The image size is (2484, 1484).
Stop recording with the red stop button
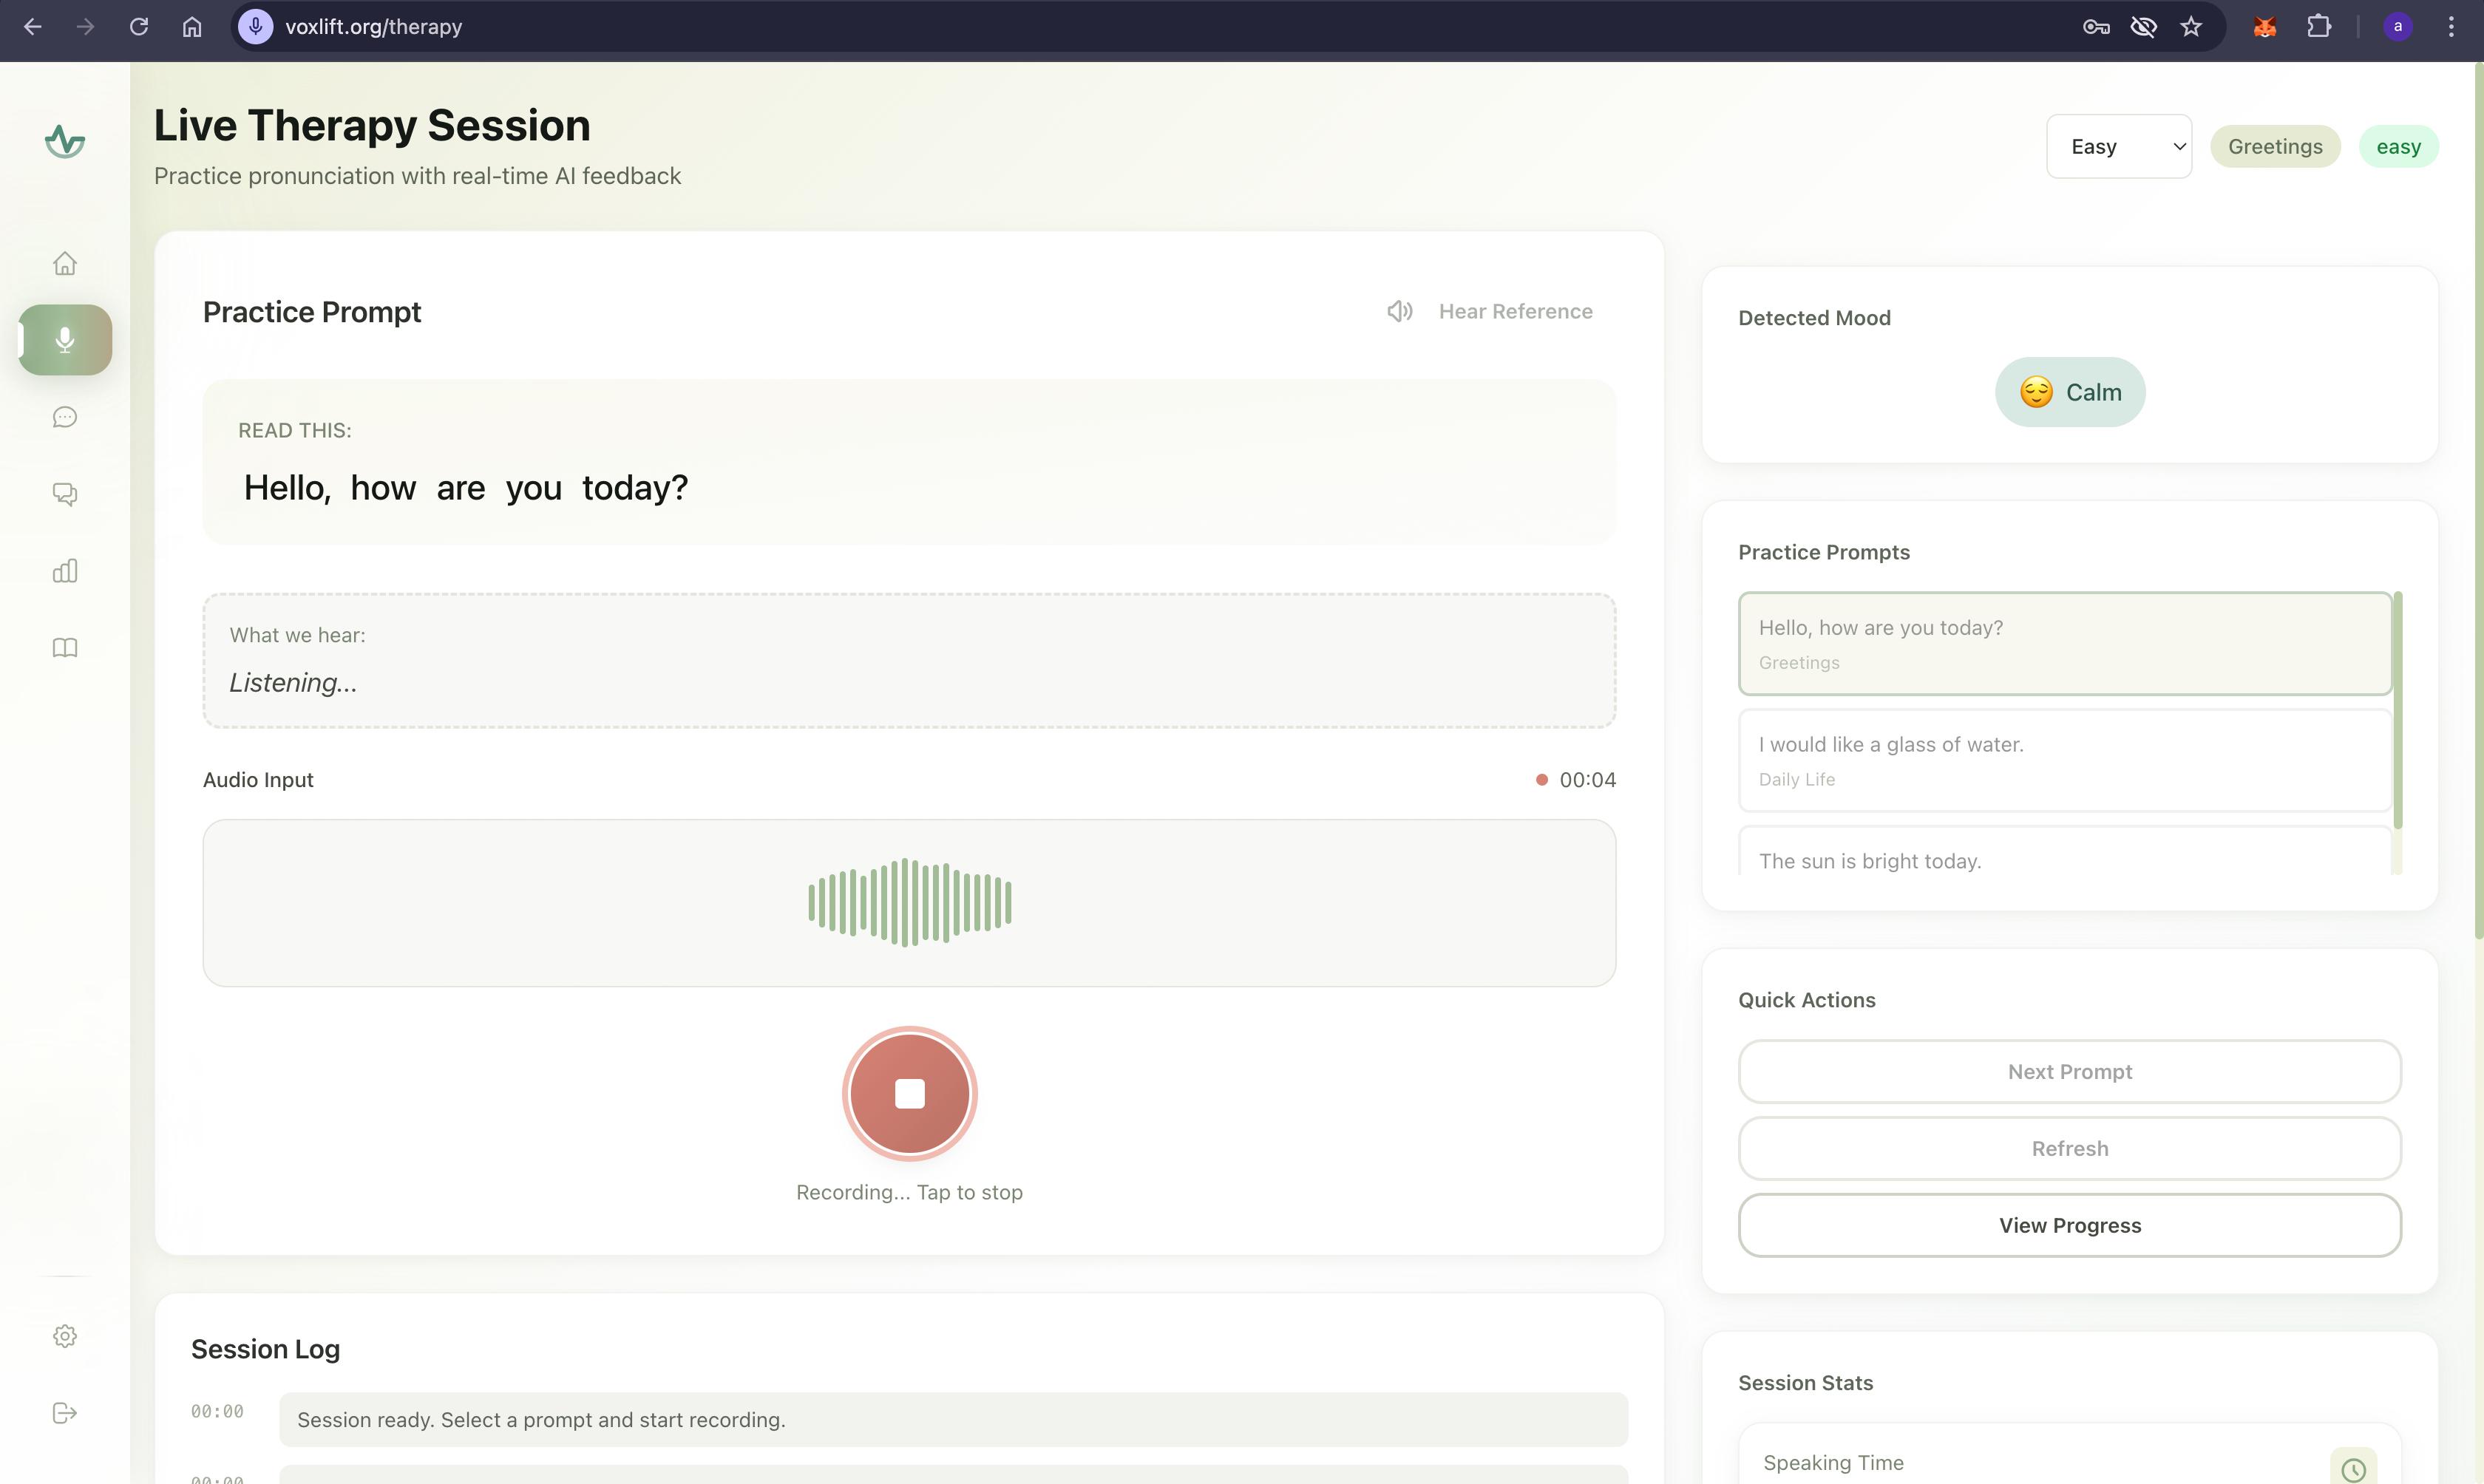[x=909, y=1093]
